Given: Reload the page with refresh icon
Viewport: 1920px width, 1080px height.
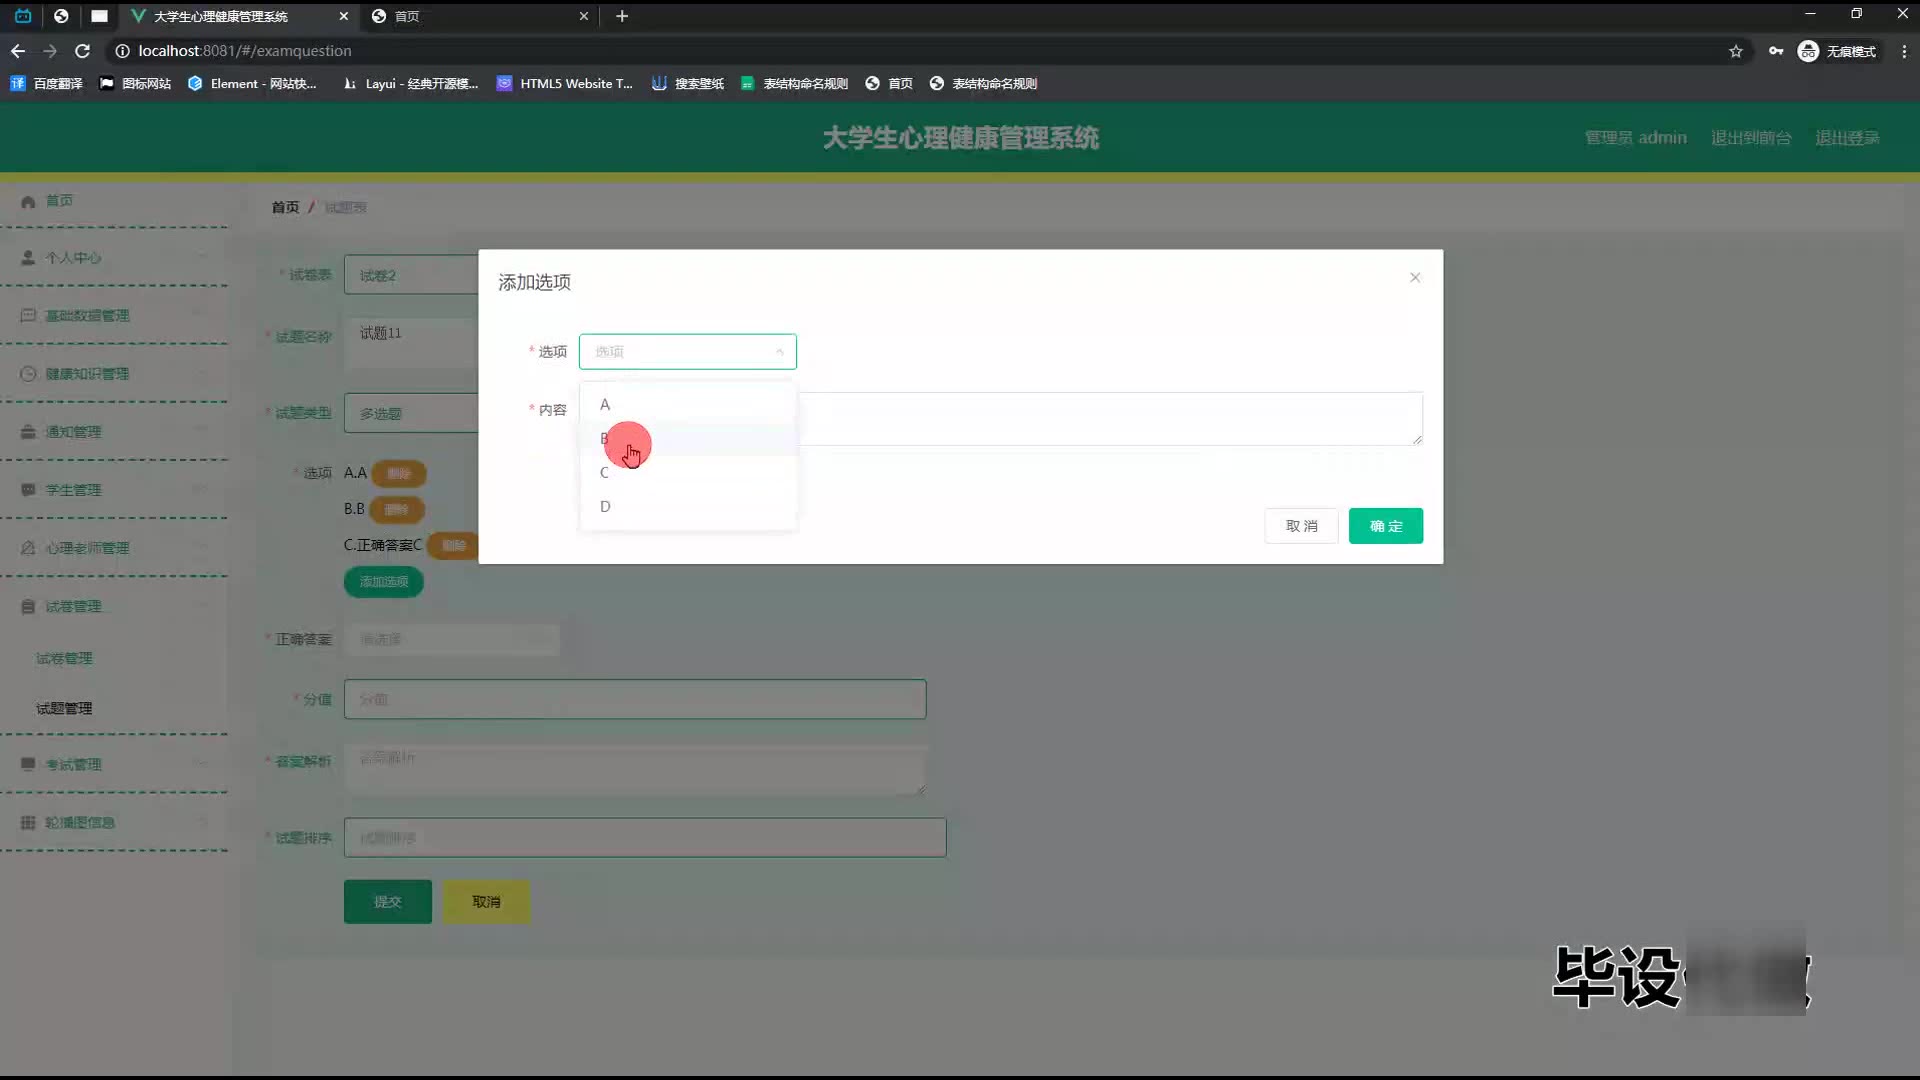Looking at the screenshot, I should [83, 51].
